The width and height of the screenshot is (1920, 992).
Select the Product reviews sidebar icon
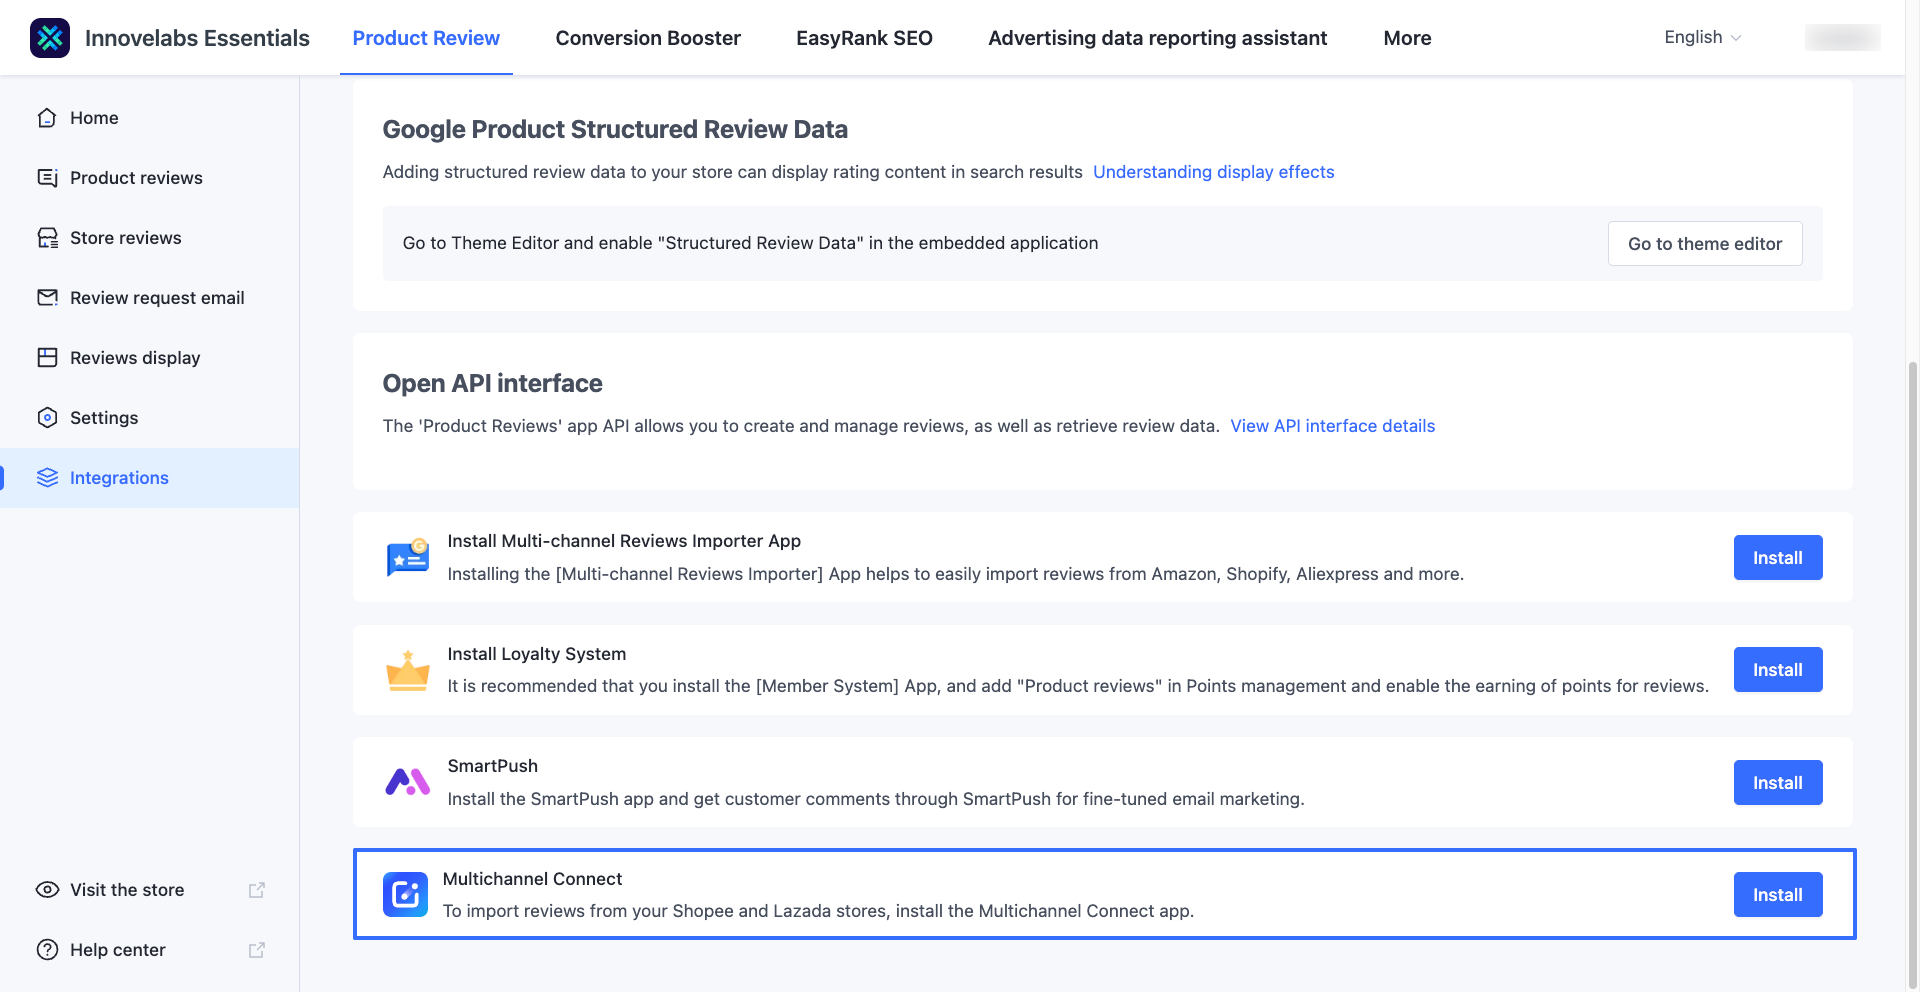(48, 177)
